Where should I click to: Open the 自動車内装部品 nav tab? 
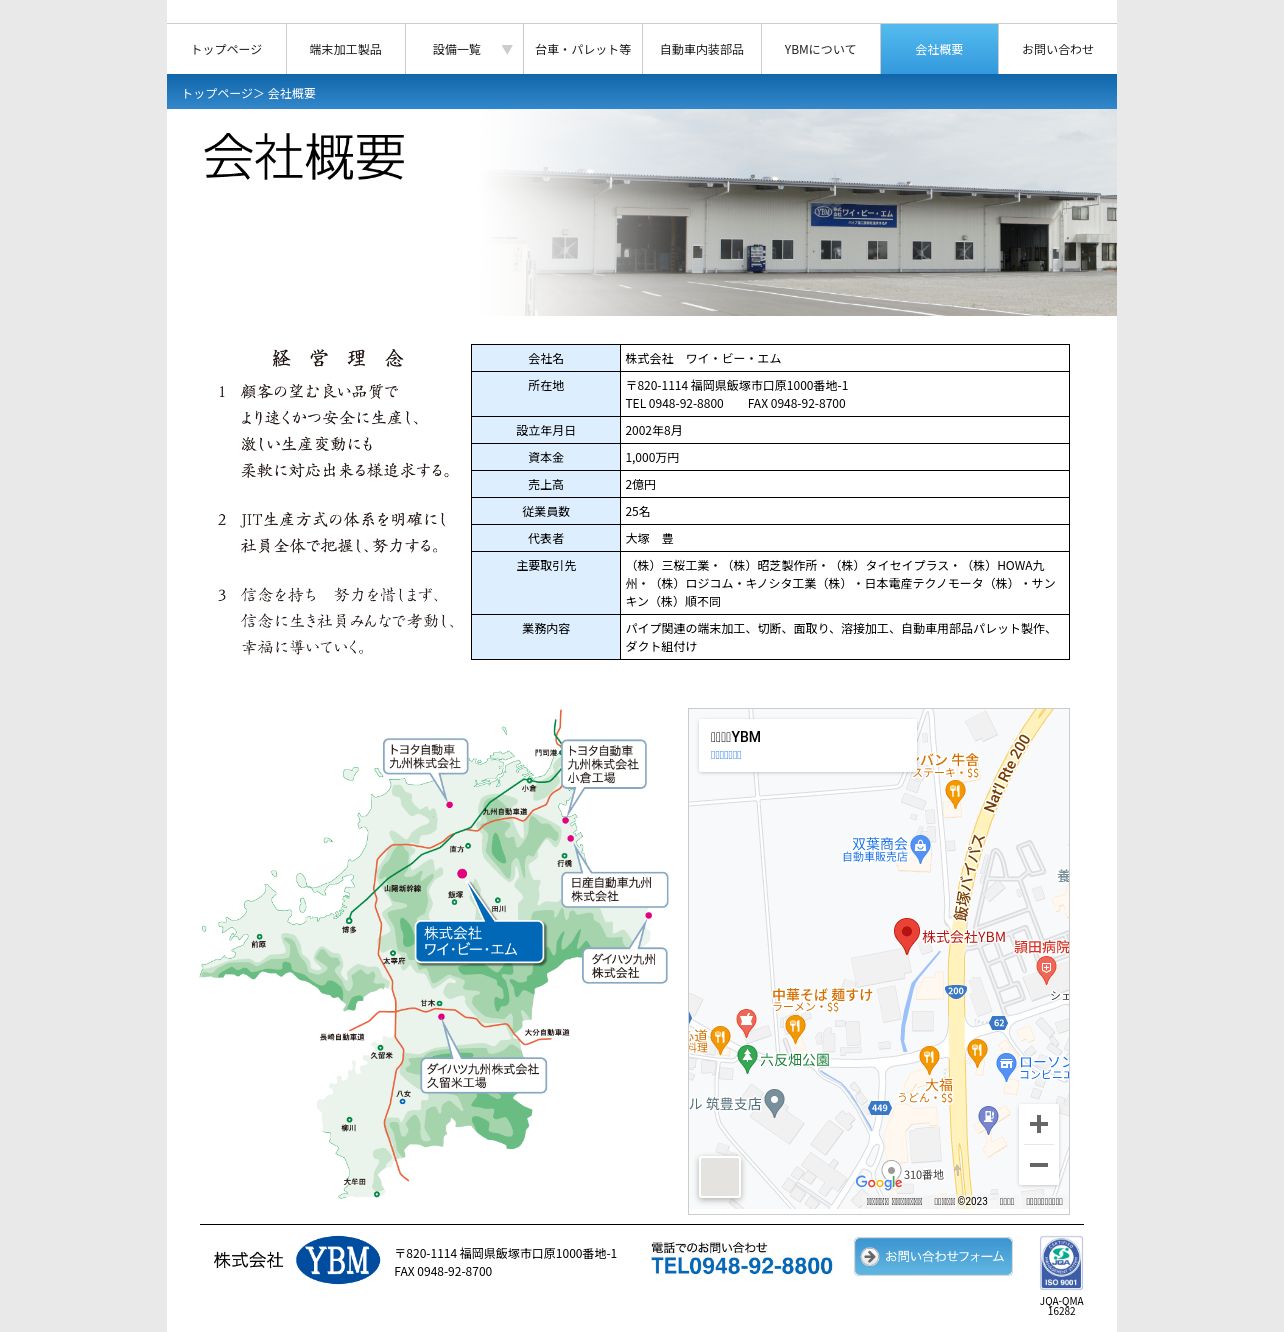click(x=702, y=49)
